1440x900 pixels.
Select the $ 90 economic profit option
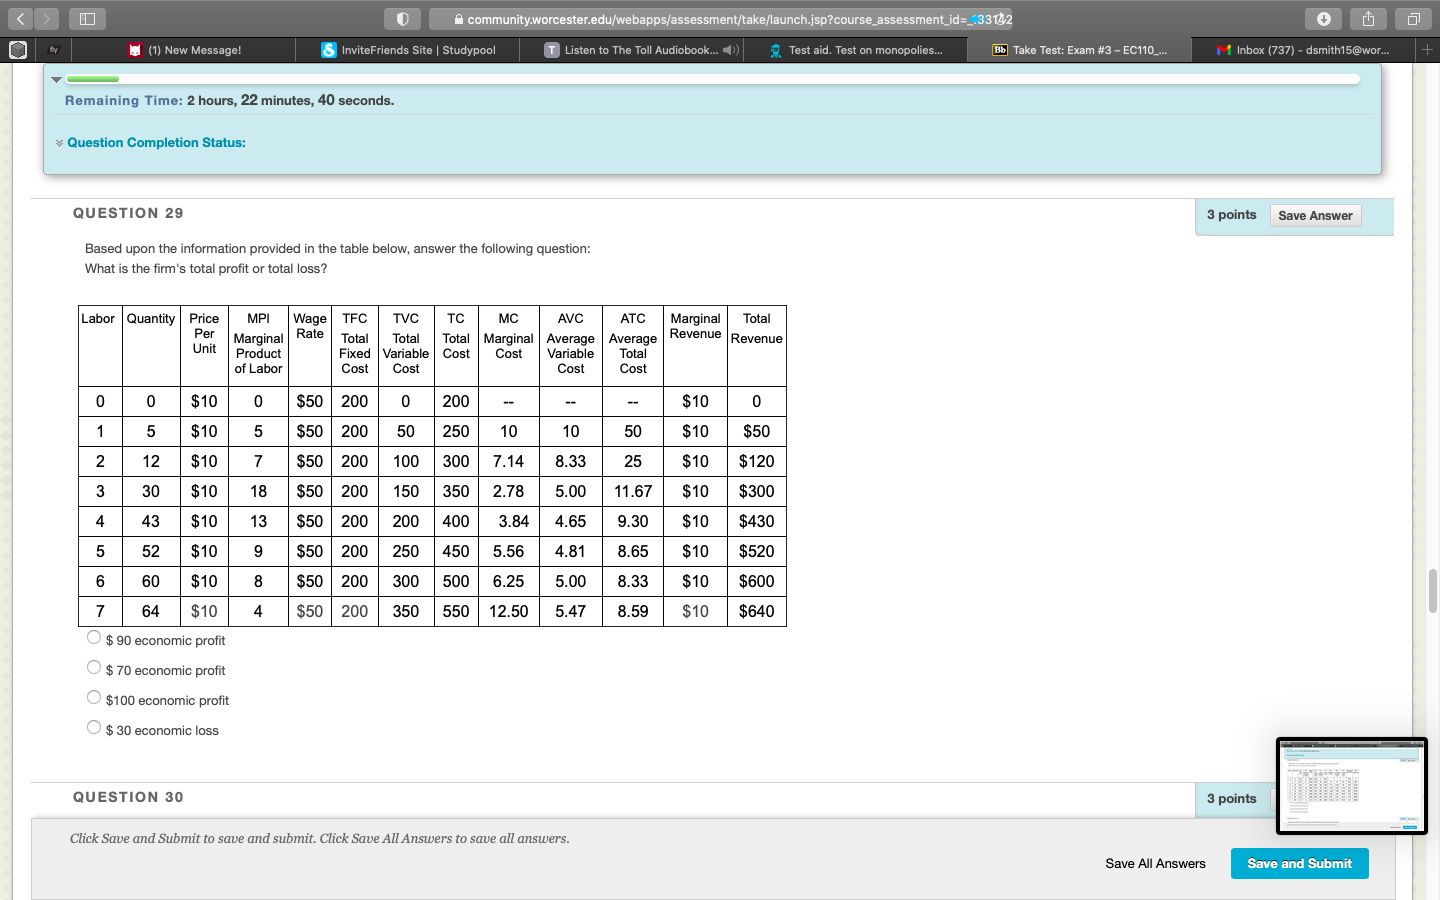94,637
